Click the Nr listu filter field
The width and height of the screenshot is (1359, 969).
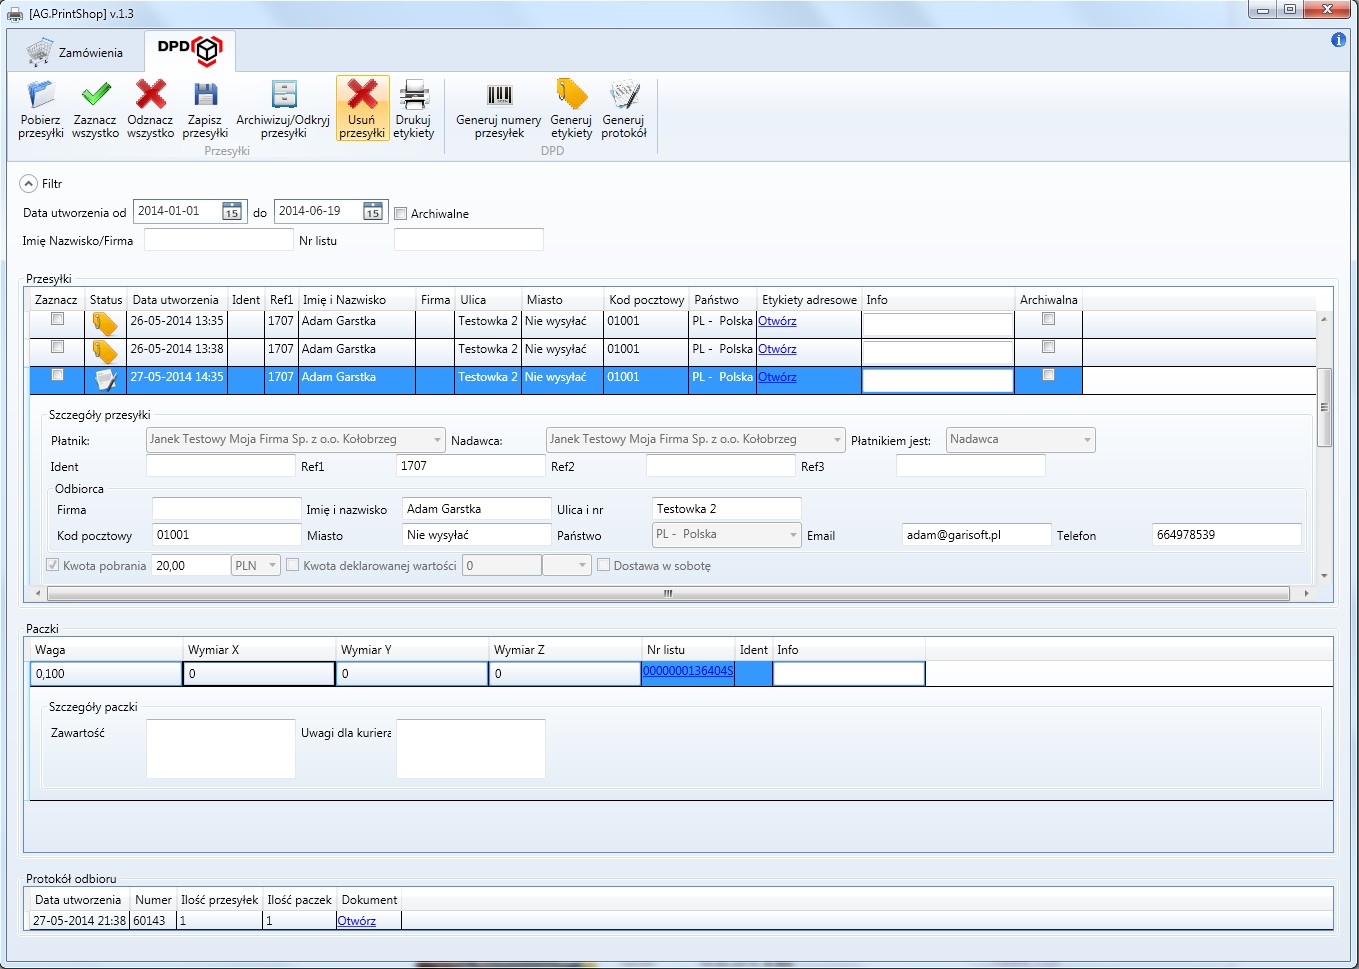468,240
